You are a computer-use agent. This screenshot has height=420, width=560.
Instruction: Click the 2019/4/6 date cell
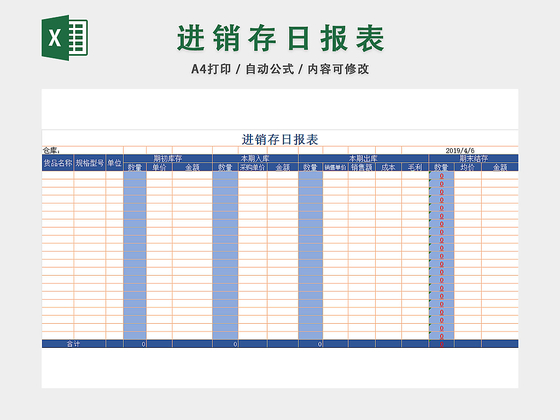tap(460, 150)
